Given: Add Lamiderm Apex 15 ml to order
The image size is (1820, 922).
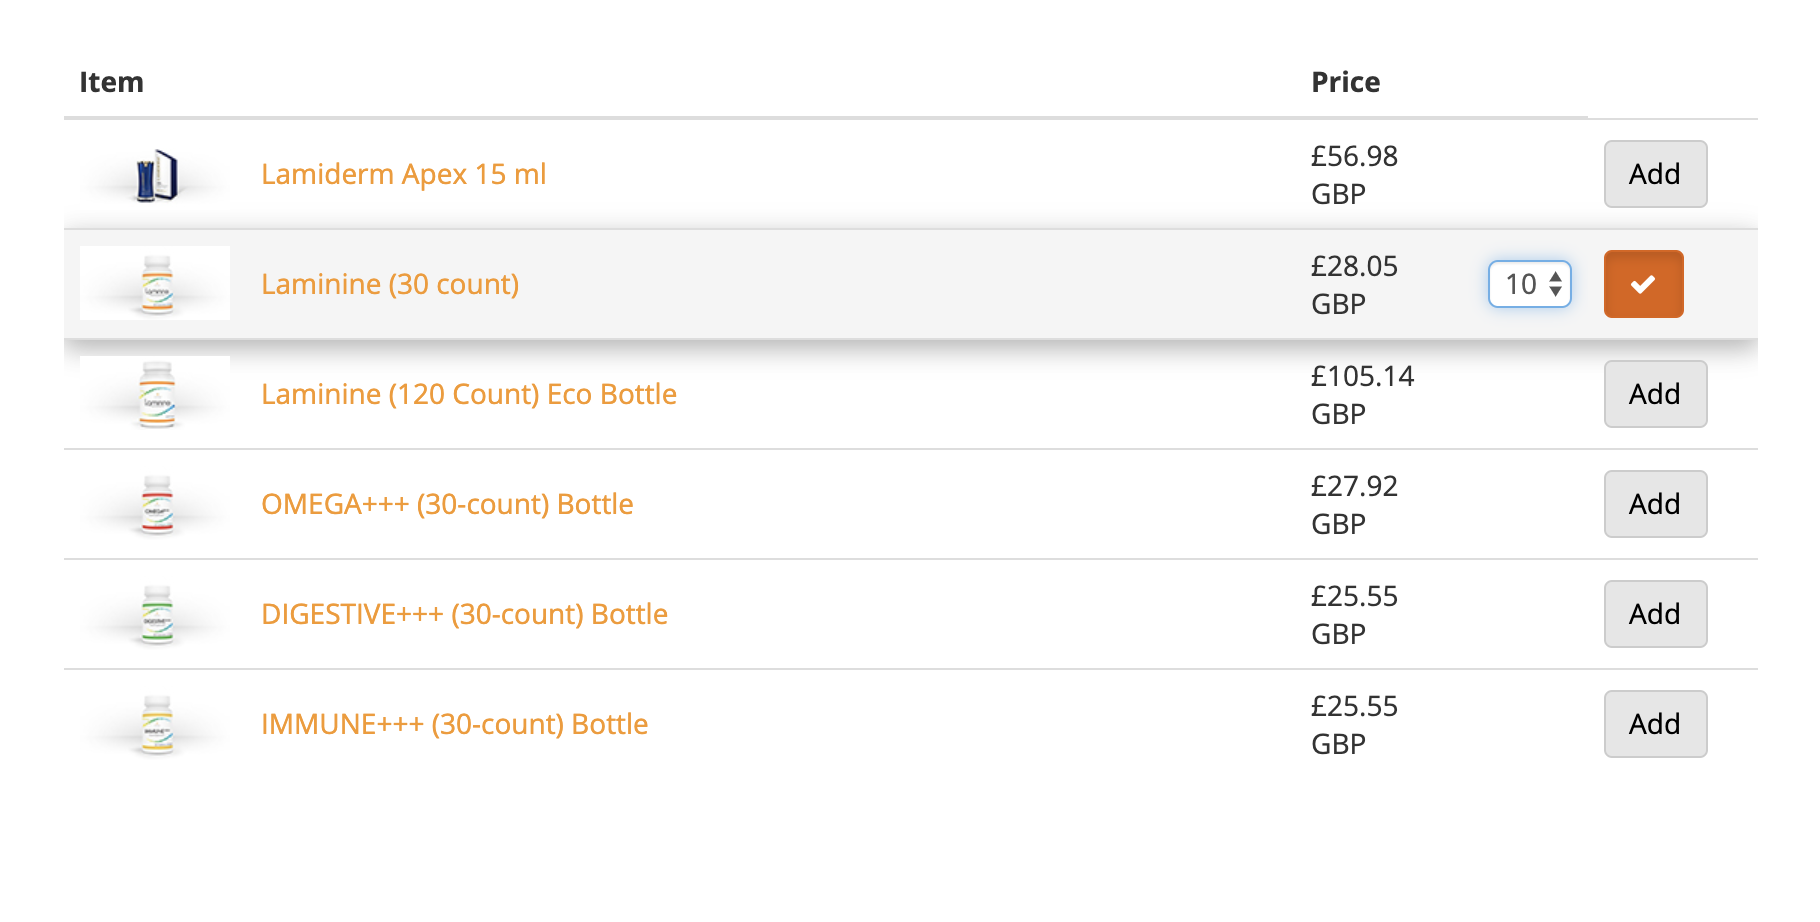Looking at the screenshot, I should pyautogui.click(x=1655, y=174).
